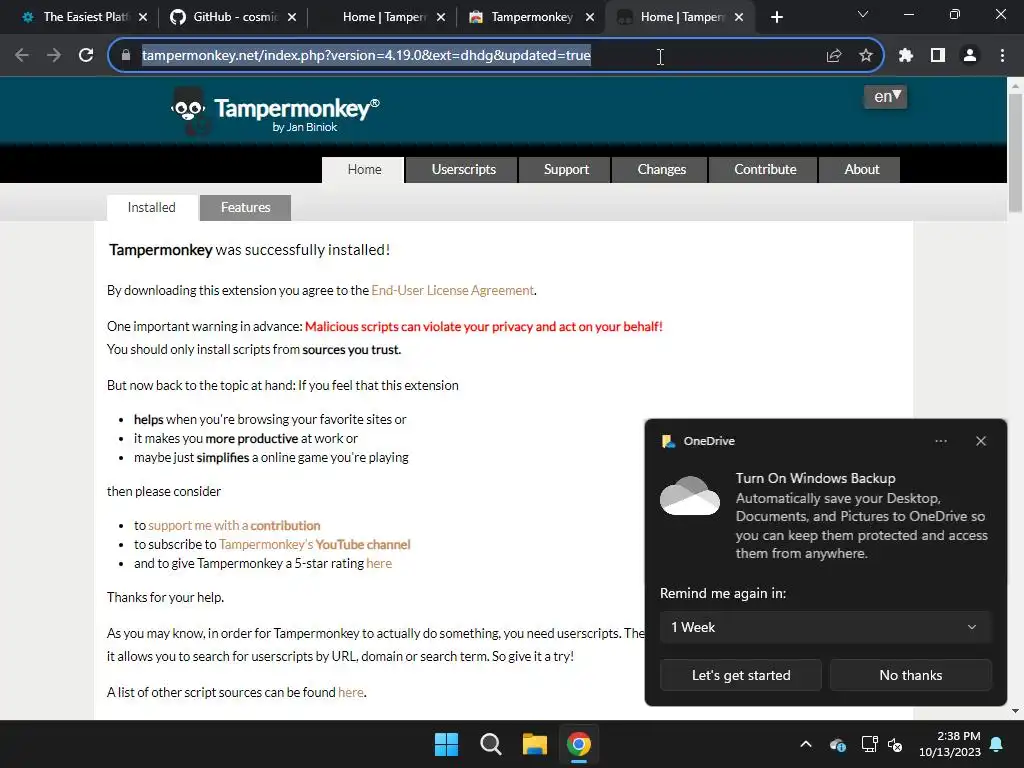
Task: Dismiss the OneDrive notification
Action: 981,441
